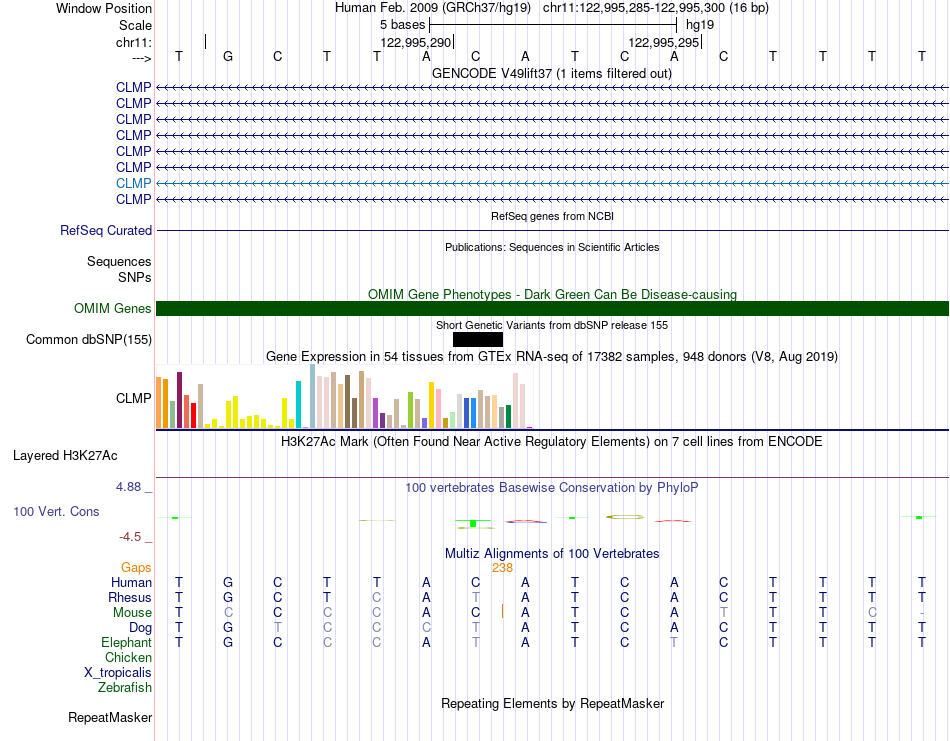Click the tall cyan bar in GTEx chart

[298, 405]
